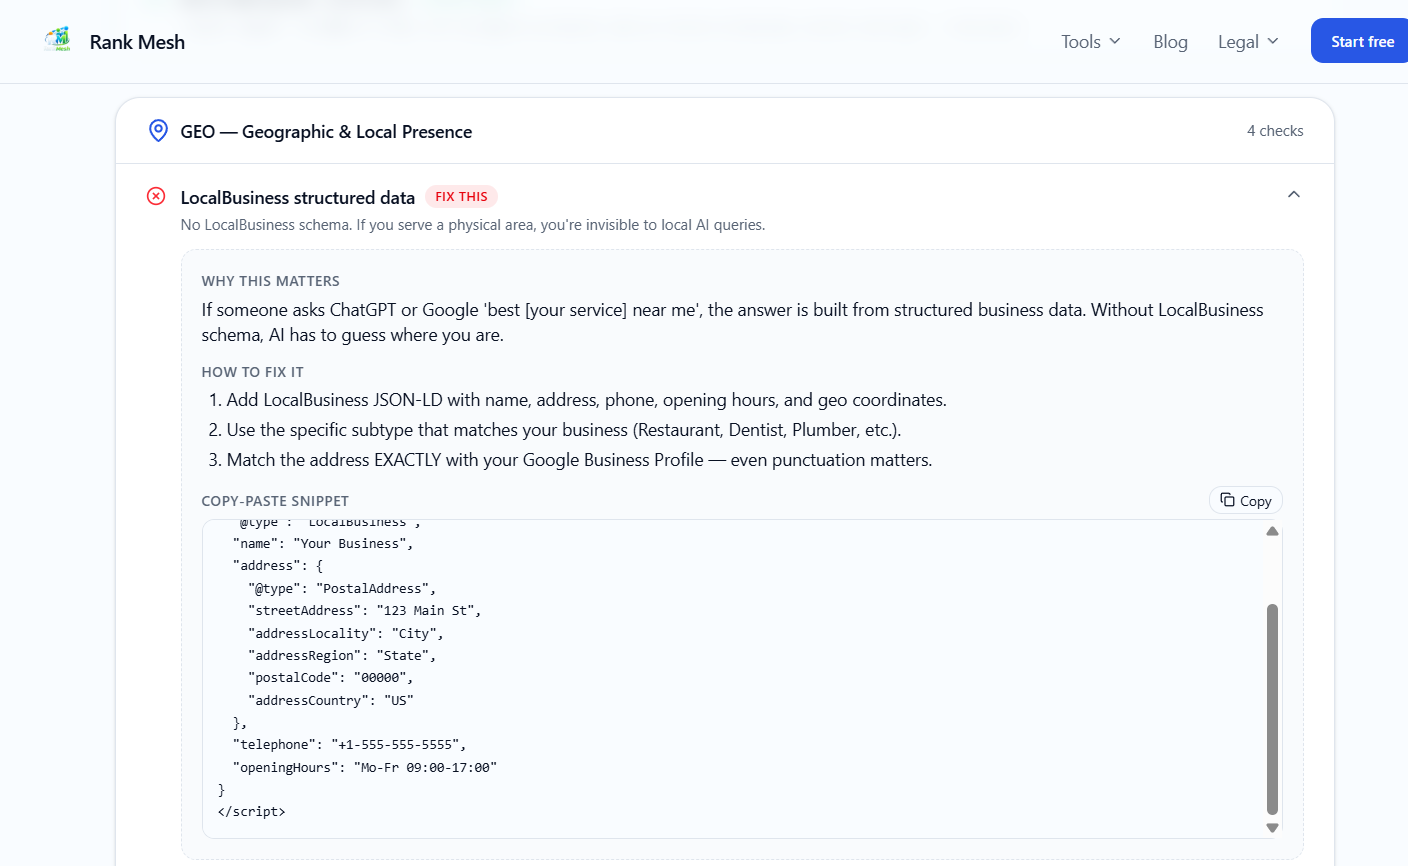Click the "addressRegion": "State" line
This screenshot has height=866, width=1408.
[342, 656]
